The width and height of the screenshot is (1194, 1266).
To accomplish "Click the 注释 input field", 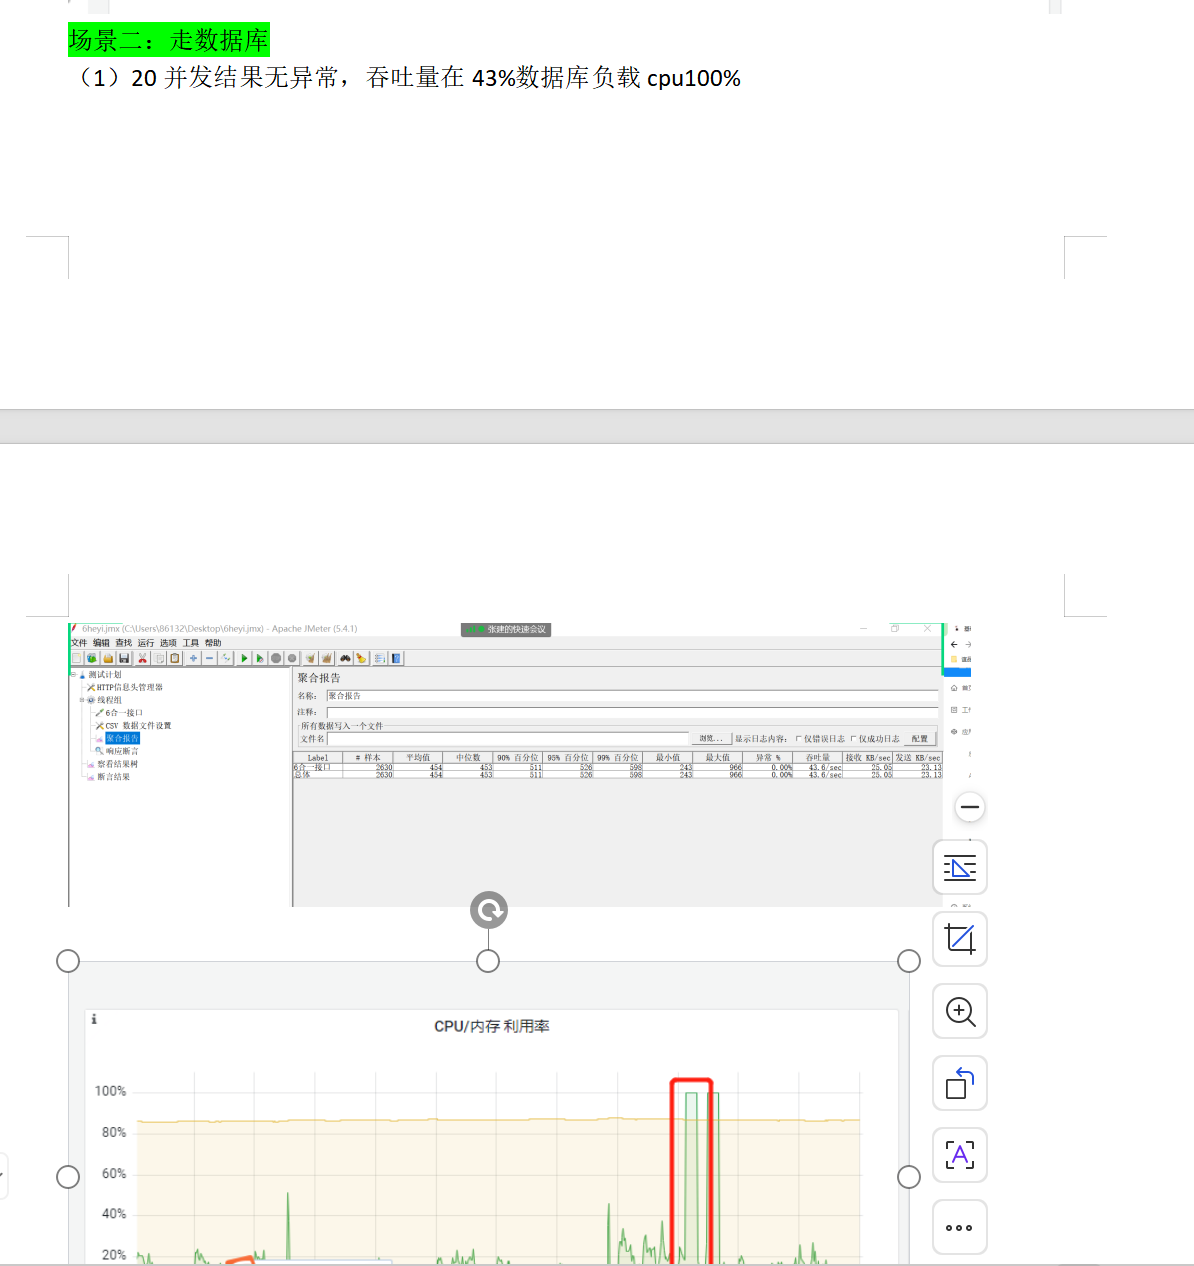I will pyautogui.click(x=632, y=712).
